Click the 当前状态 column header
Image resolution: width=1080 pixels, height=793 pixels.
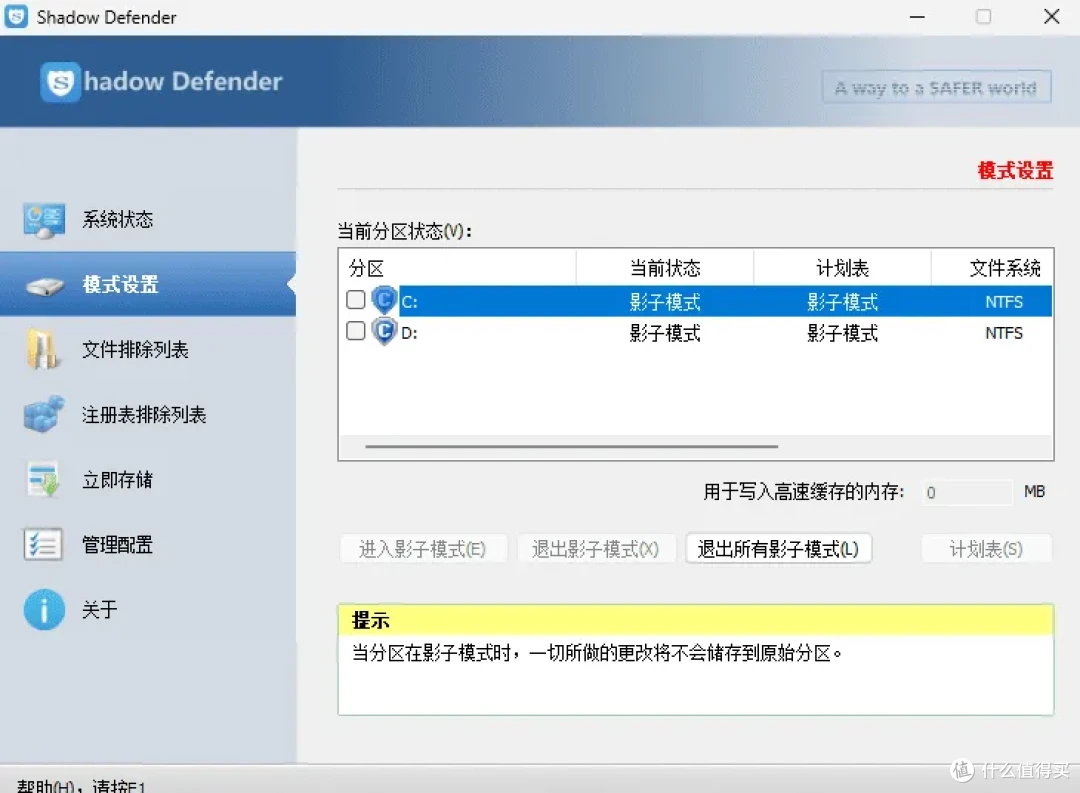coord(665,268)
